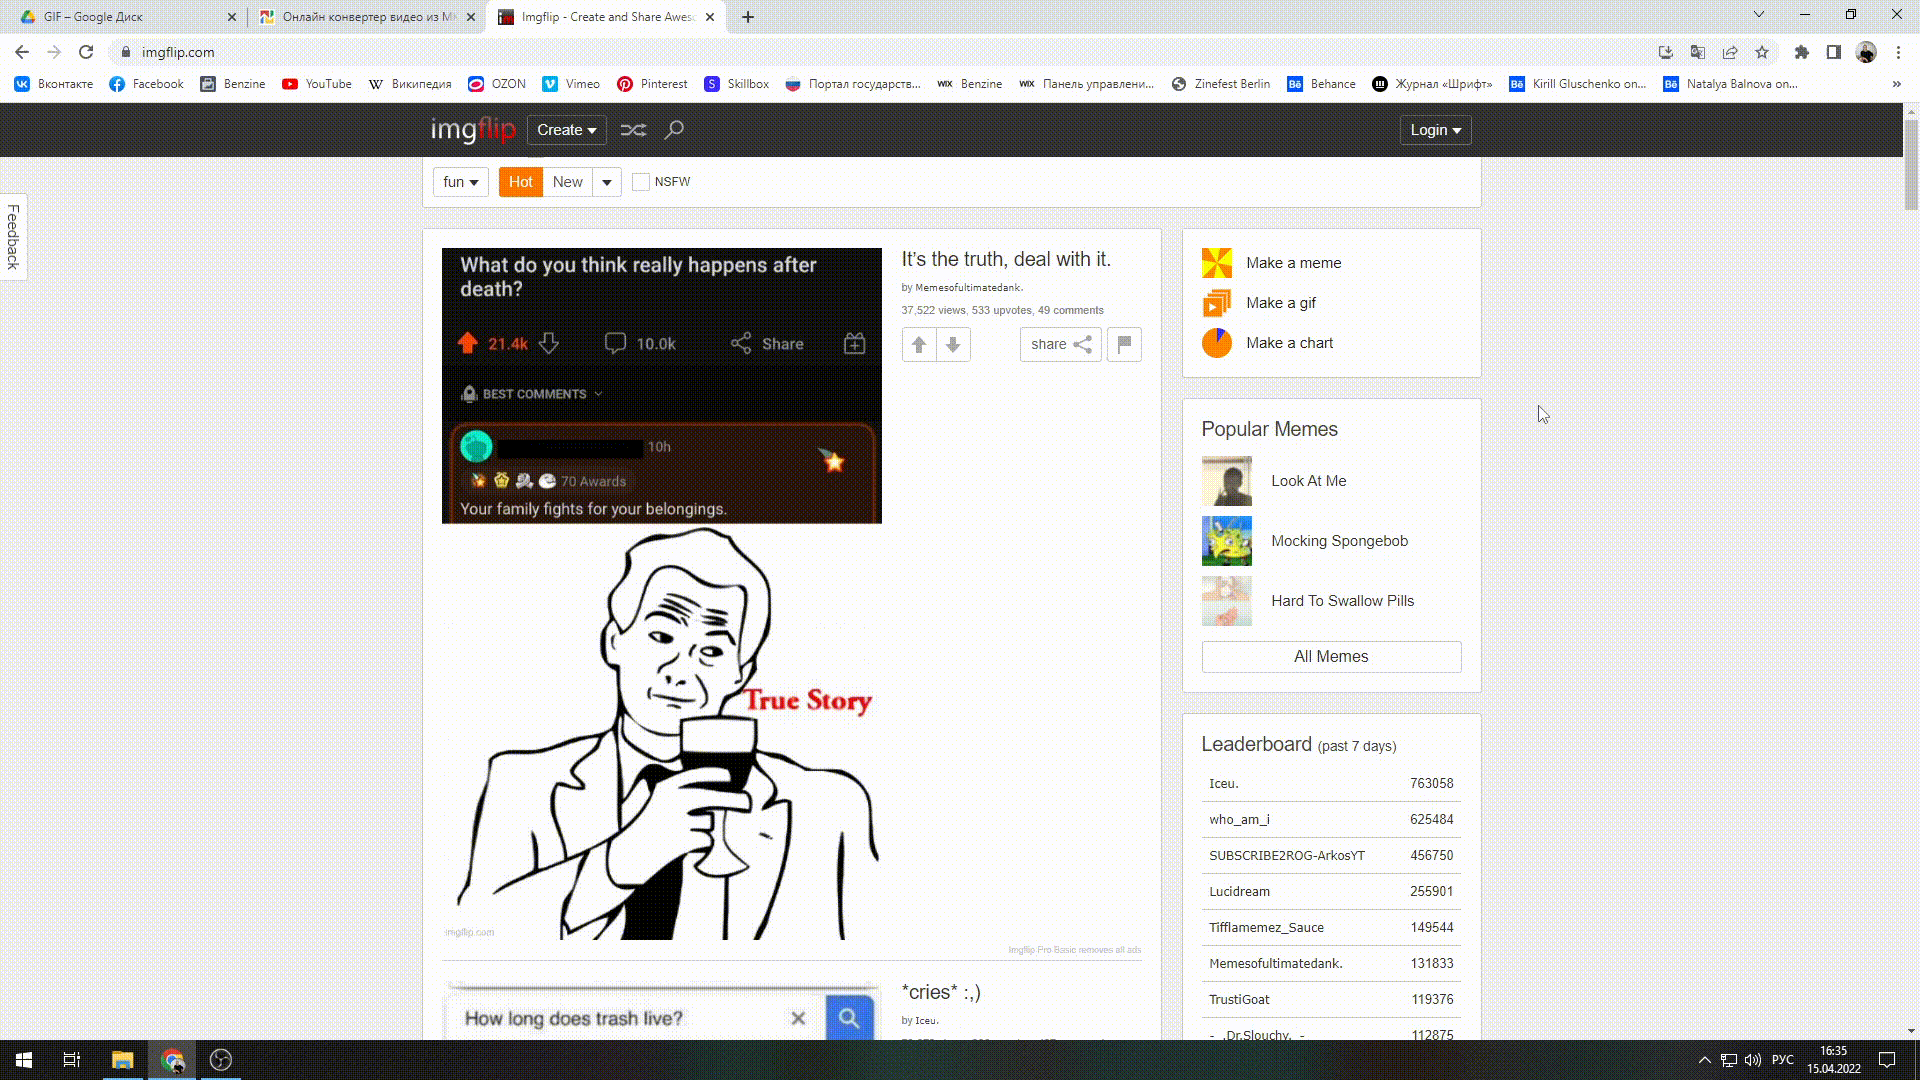Open the Pinterest bookmark
1920x1080 pixels.
pos(652,84)
